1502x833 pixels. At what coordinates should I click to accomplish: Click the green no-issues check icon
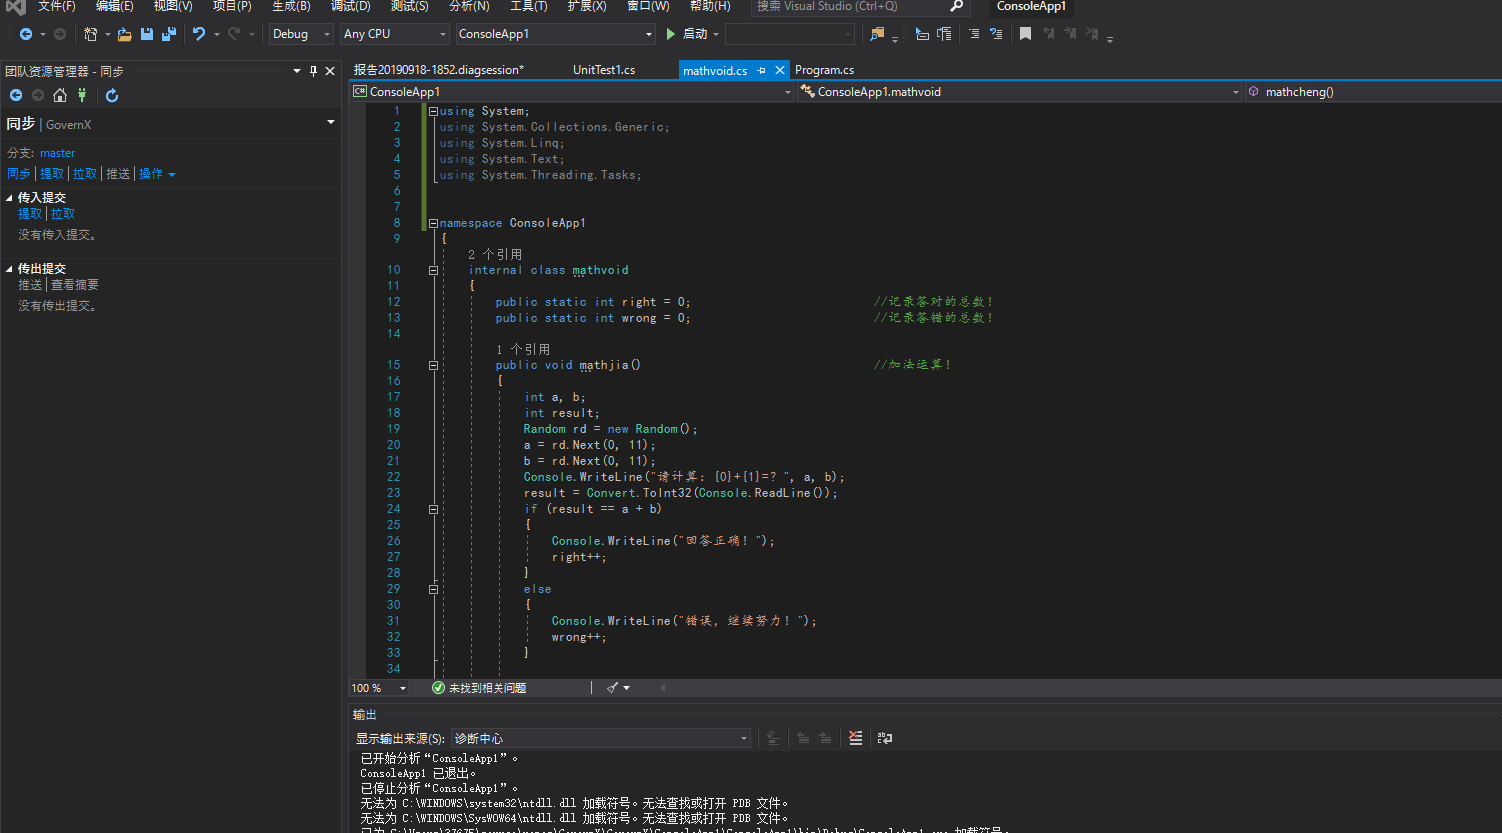(x=438, y=688)
